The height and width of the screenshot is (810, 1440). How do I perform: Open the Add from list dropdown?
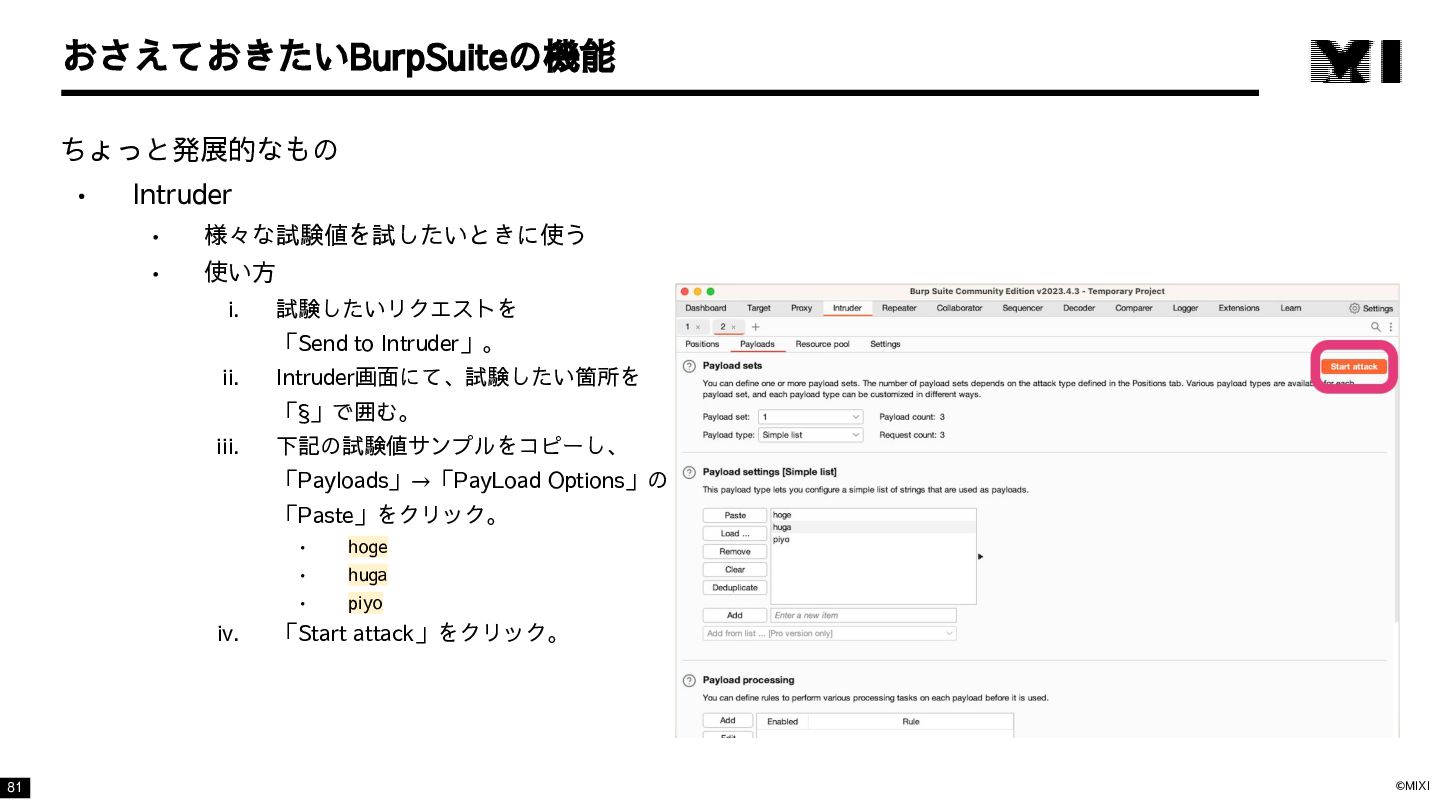point(829,633)
